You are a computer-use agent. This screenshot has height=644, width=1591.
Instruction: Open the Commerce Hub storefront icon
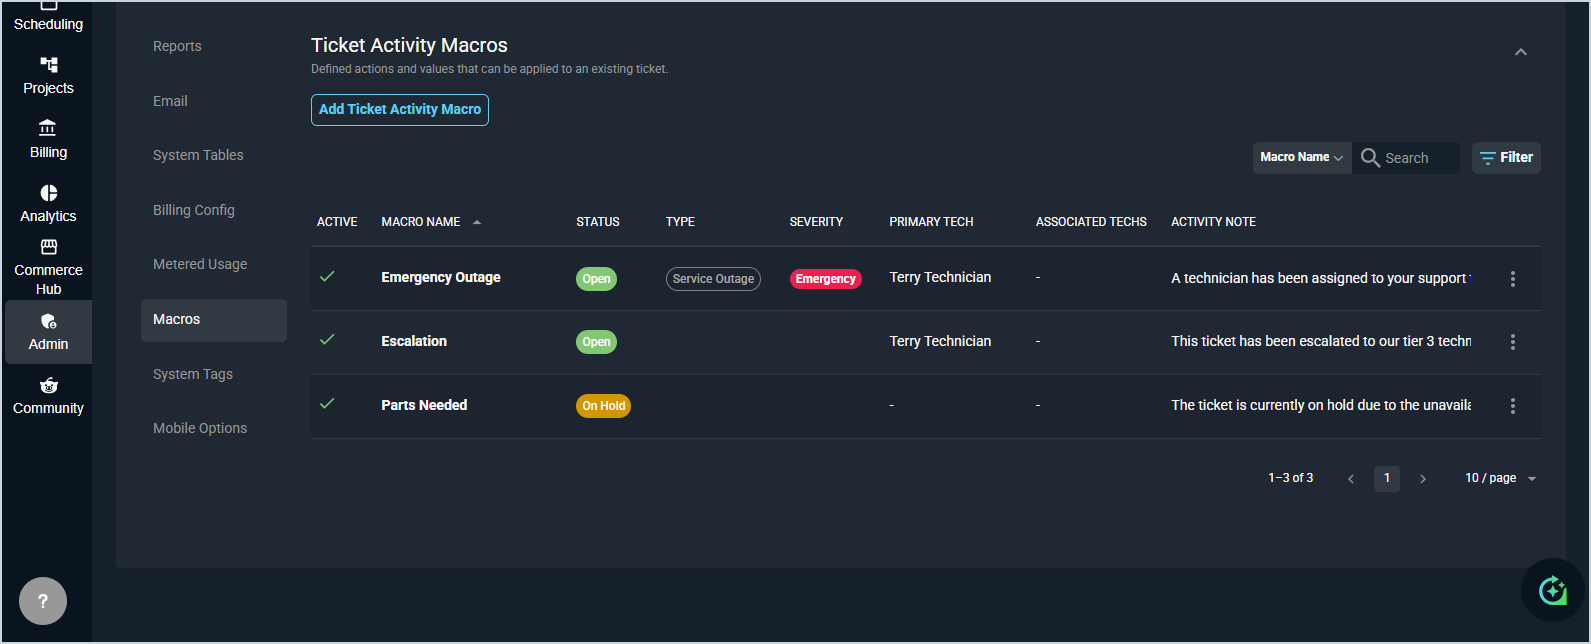48,247
